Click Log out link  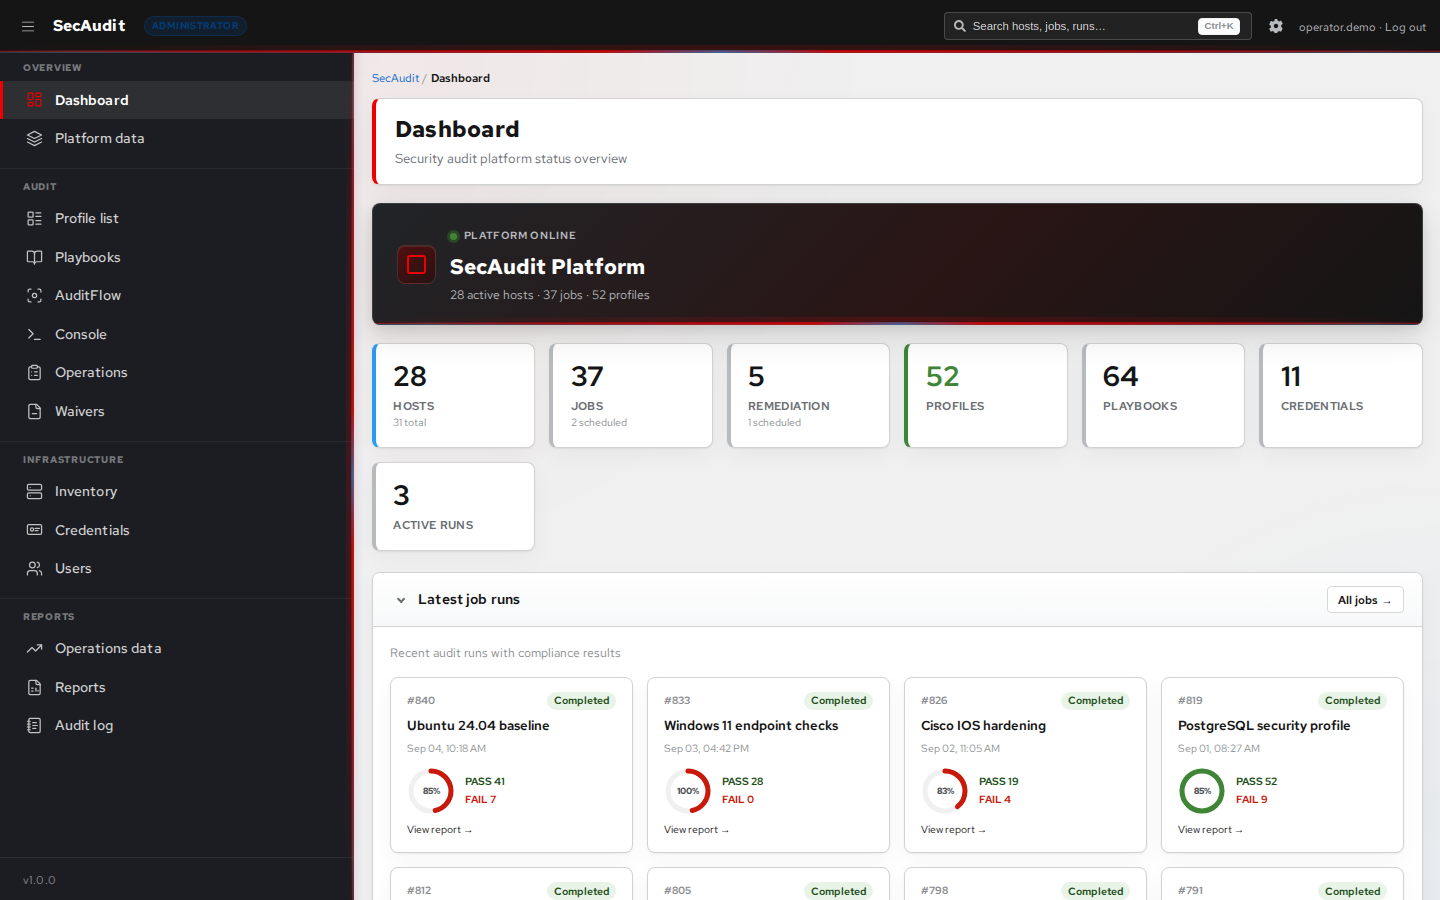pyautogui.click(x=1405, y=27)
